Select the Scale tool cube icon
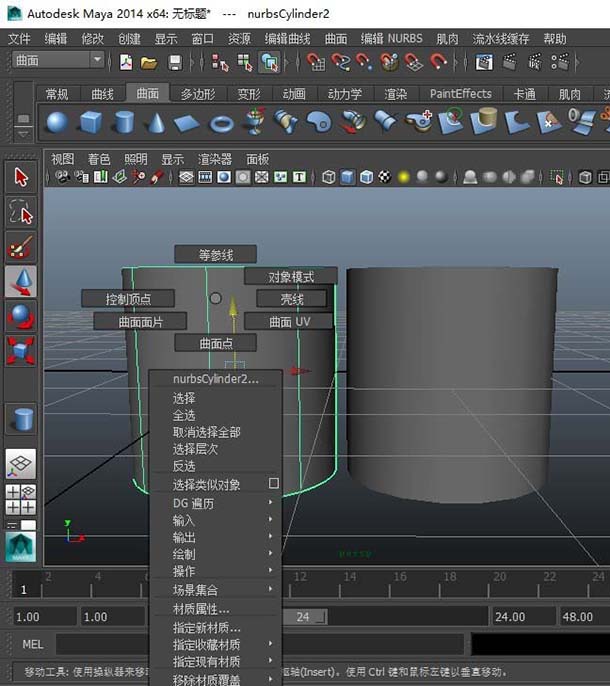The width and height of the screenshot is (610, 686). coord(21,351)
